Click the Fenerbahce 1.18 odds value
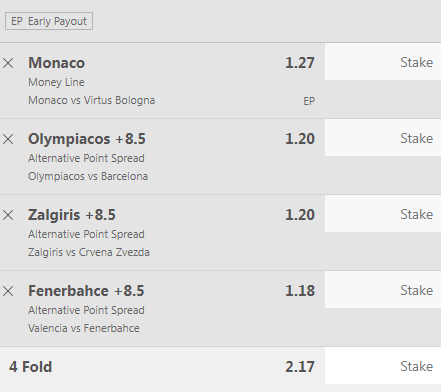The image size is (441, 392). click(300, 291)
